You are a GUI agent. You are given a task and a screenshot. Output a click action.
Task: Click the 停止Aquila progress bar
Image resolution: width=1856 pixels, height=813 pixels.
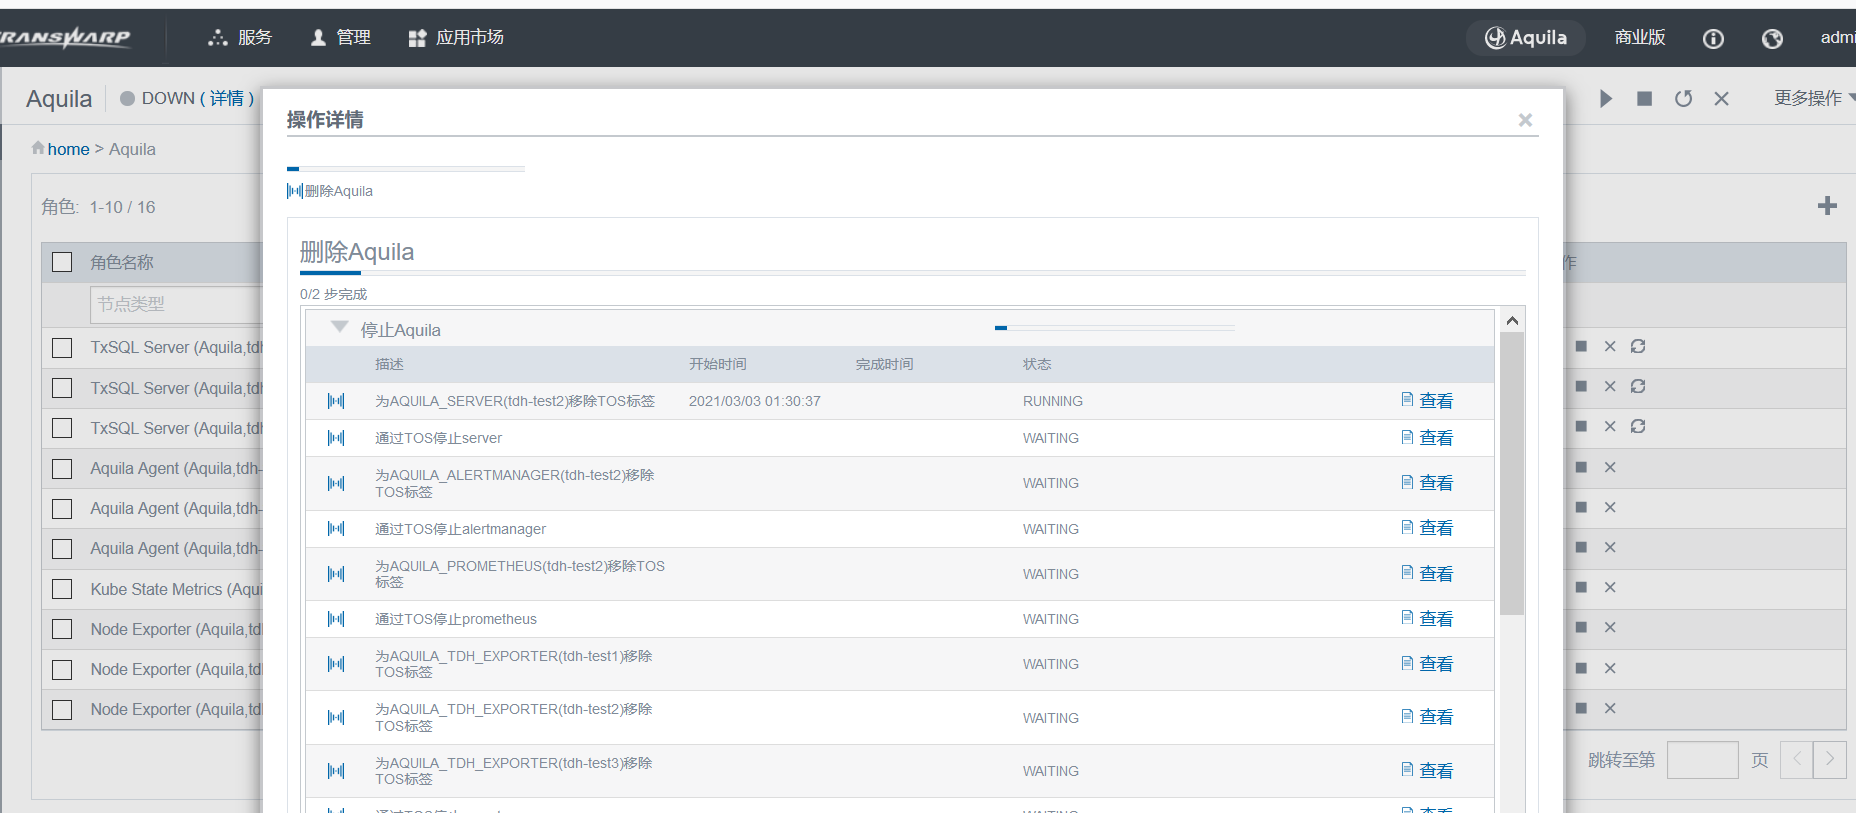[1114, 328]
